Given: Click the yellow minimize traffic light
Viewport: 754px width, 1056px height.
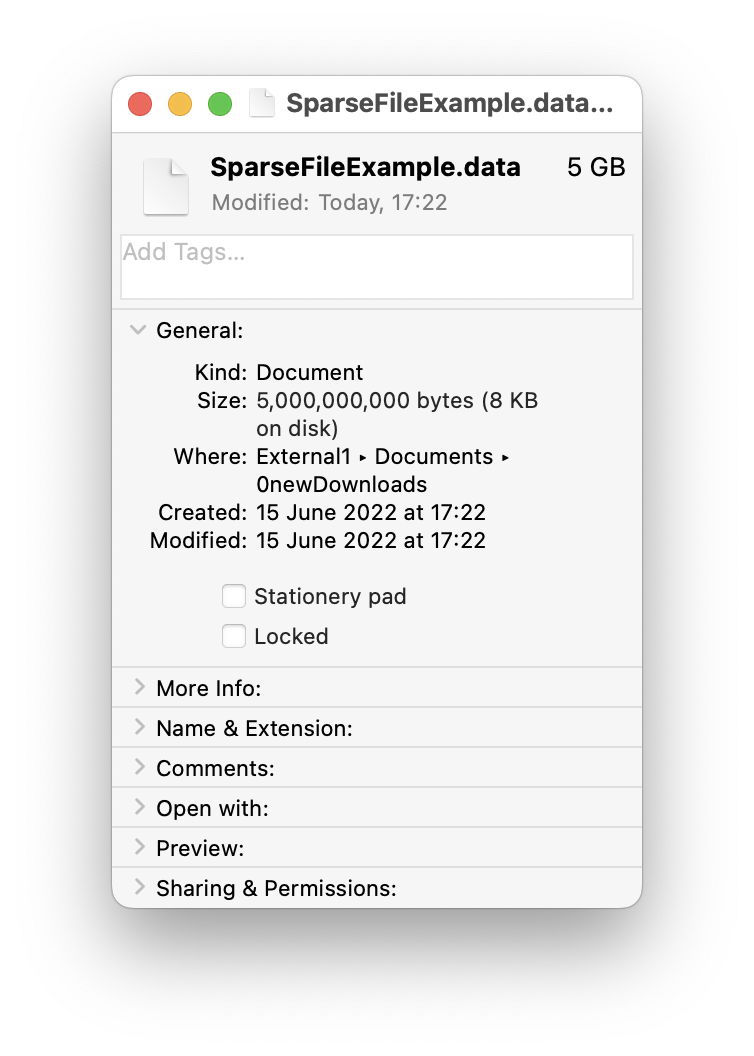Looking at the screenshot, I should 180,103.
